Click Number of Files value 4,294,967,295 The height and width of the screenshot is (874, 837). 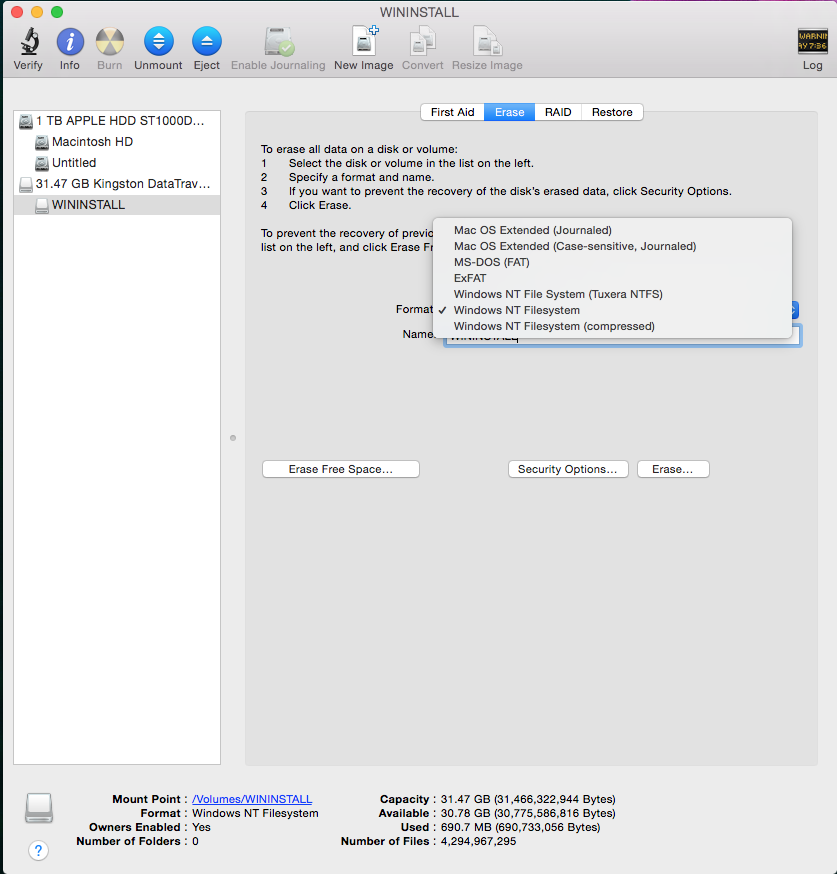click(478, 841)
